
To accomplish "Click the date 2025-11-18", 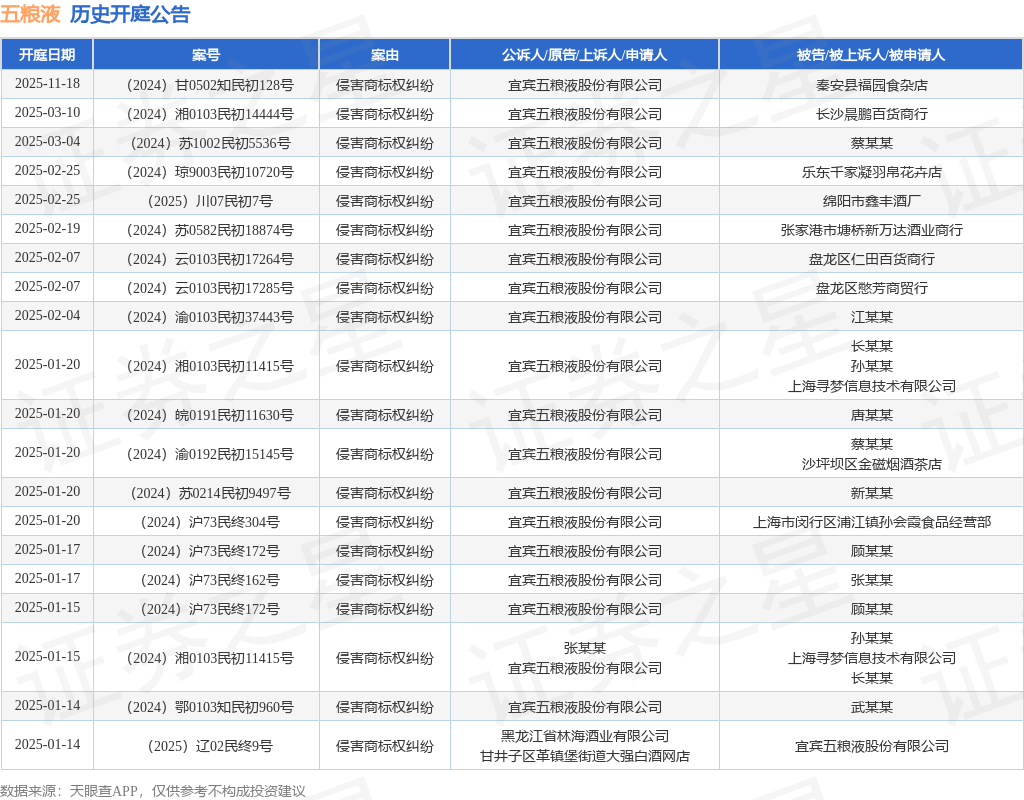I will (x=47, y=84).
